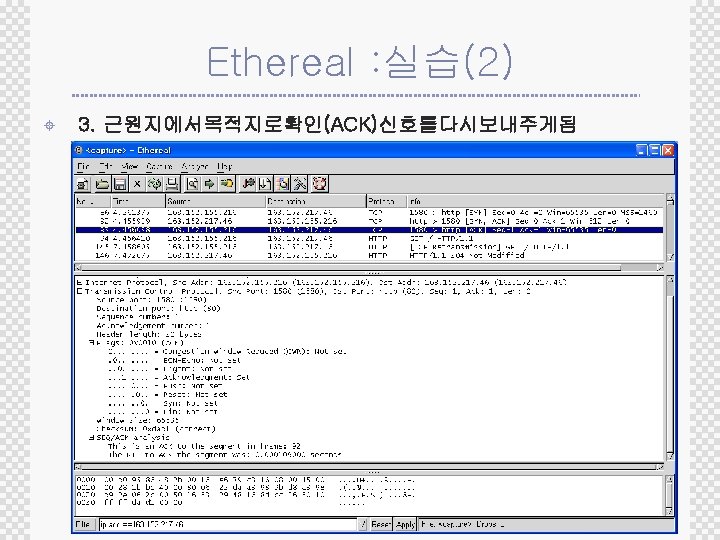Sort by the Time column header
Viewport: 720px width, 540px height.
[138, 201]
